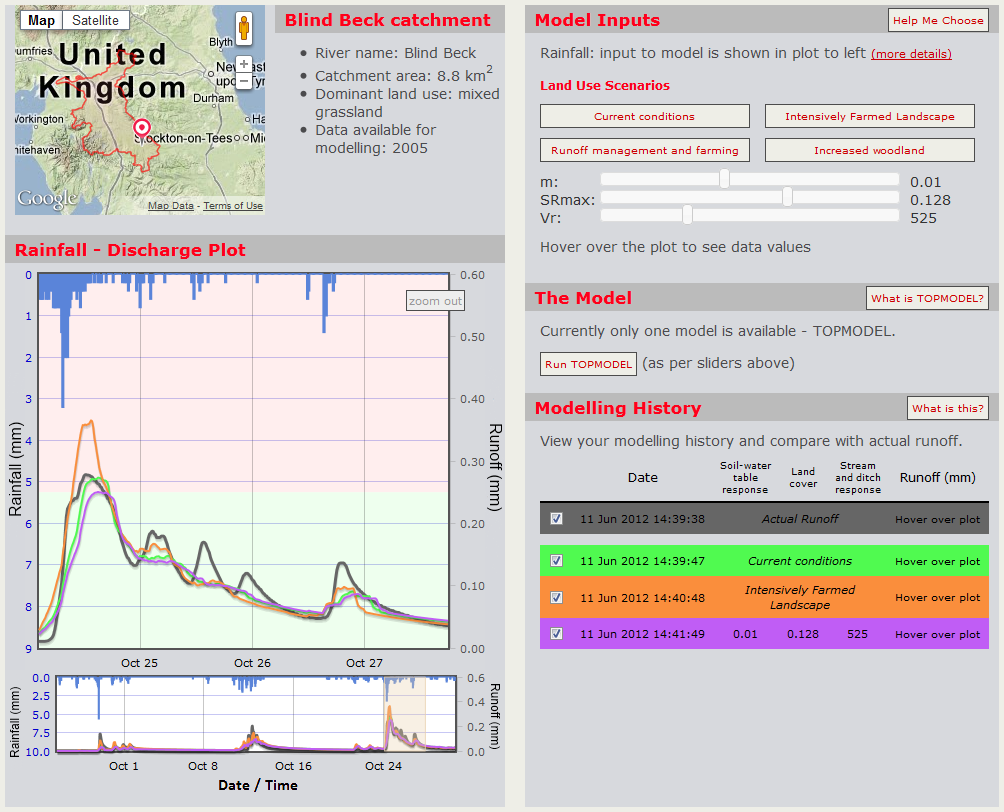Click the map zoom in plus button
The height and width of the screenshot is (812, 1004).
pos(243,64)
